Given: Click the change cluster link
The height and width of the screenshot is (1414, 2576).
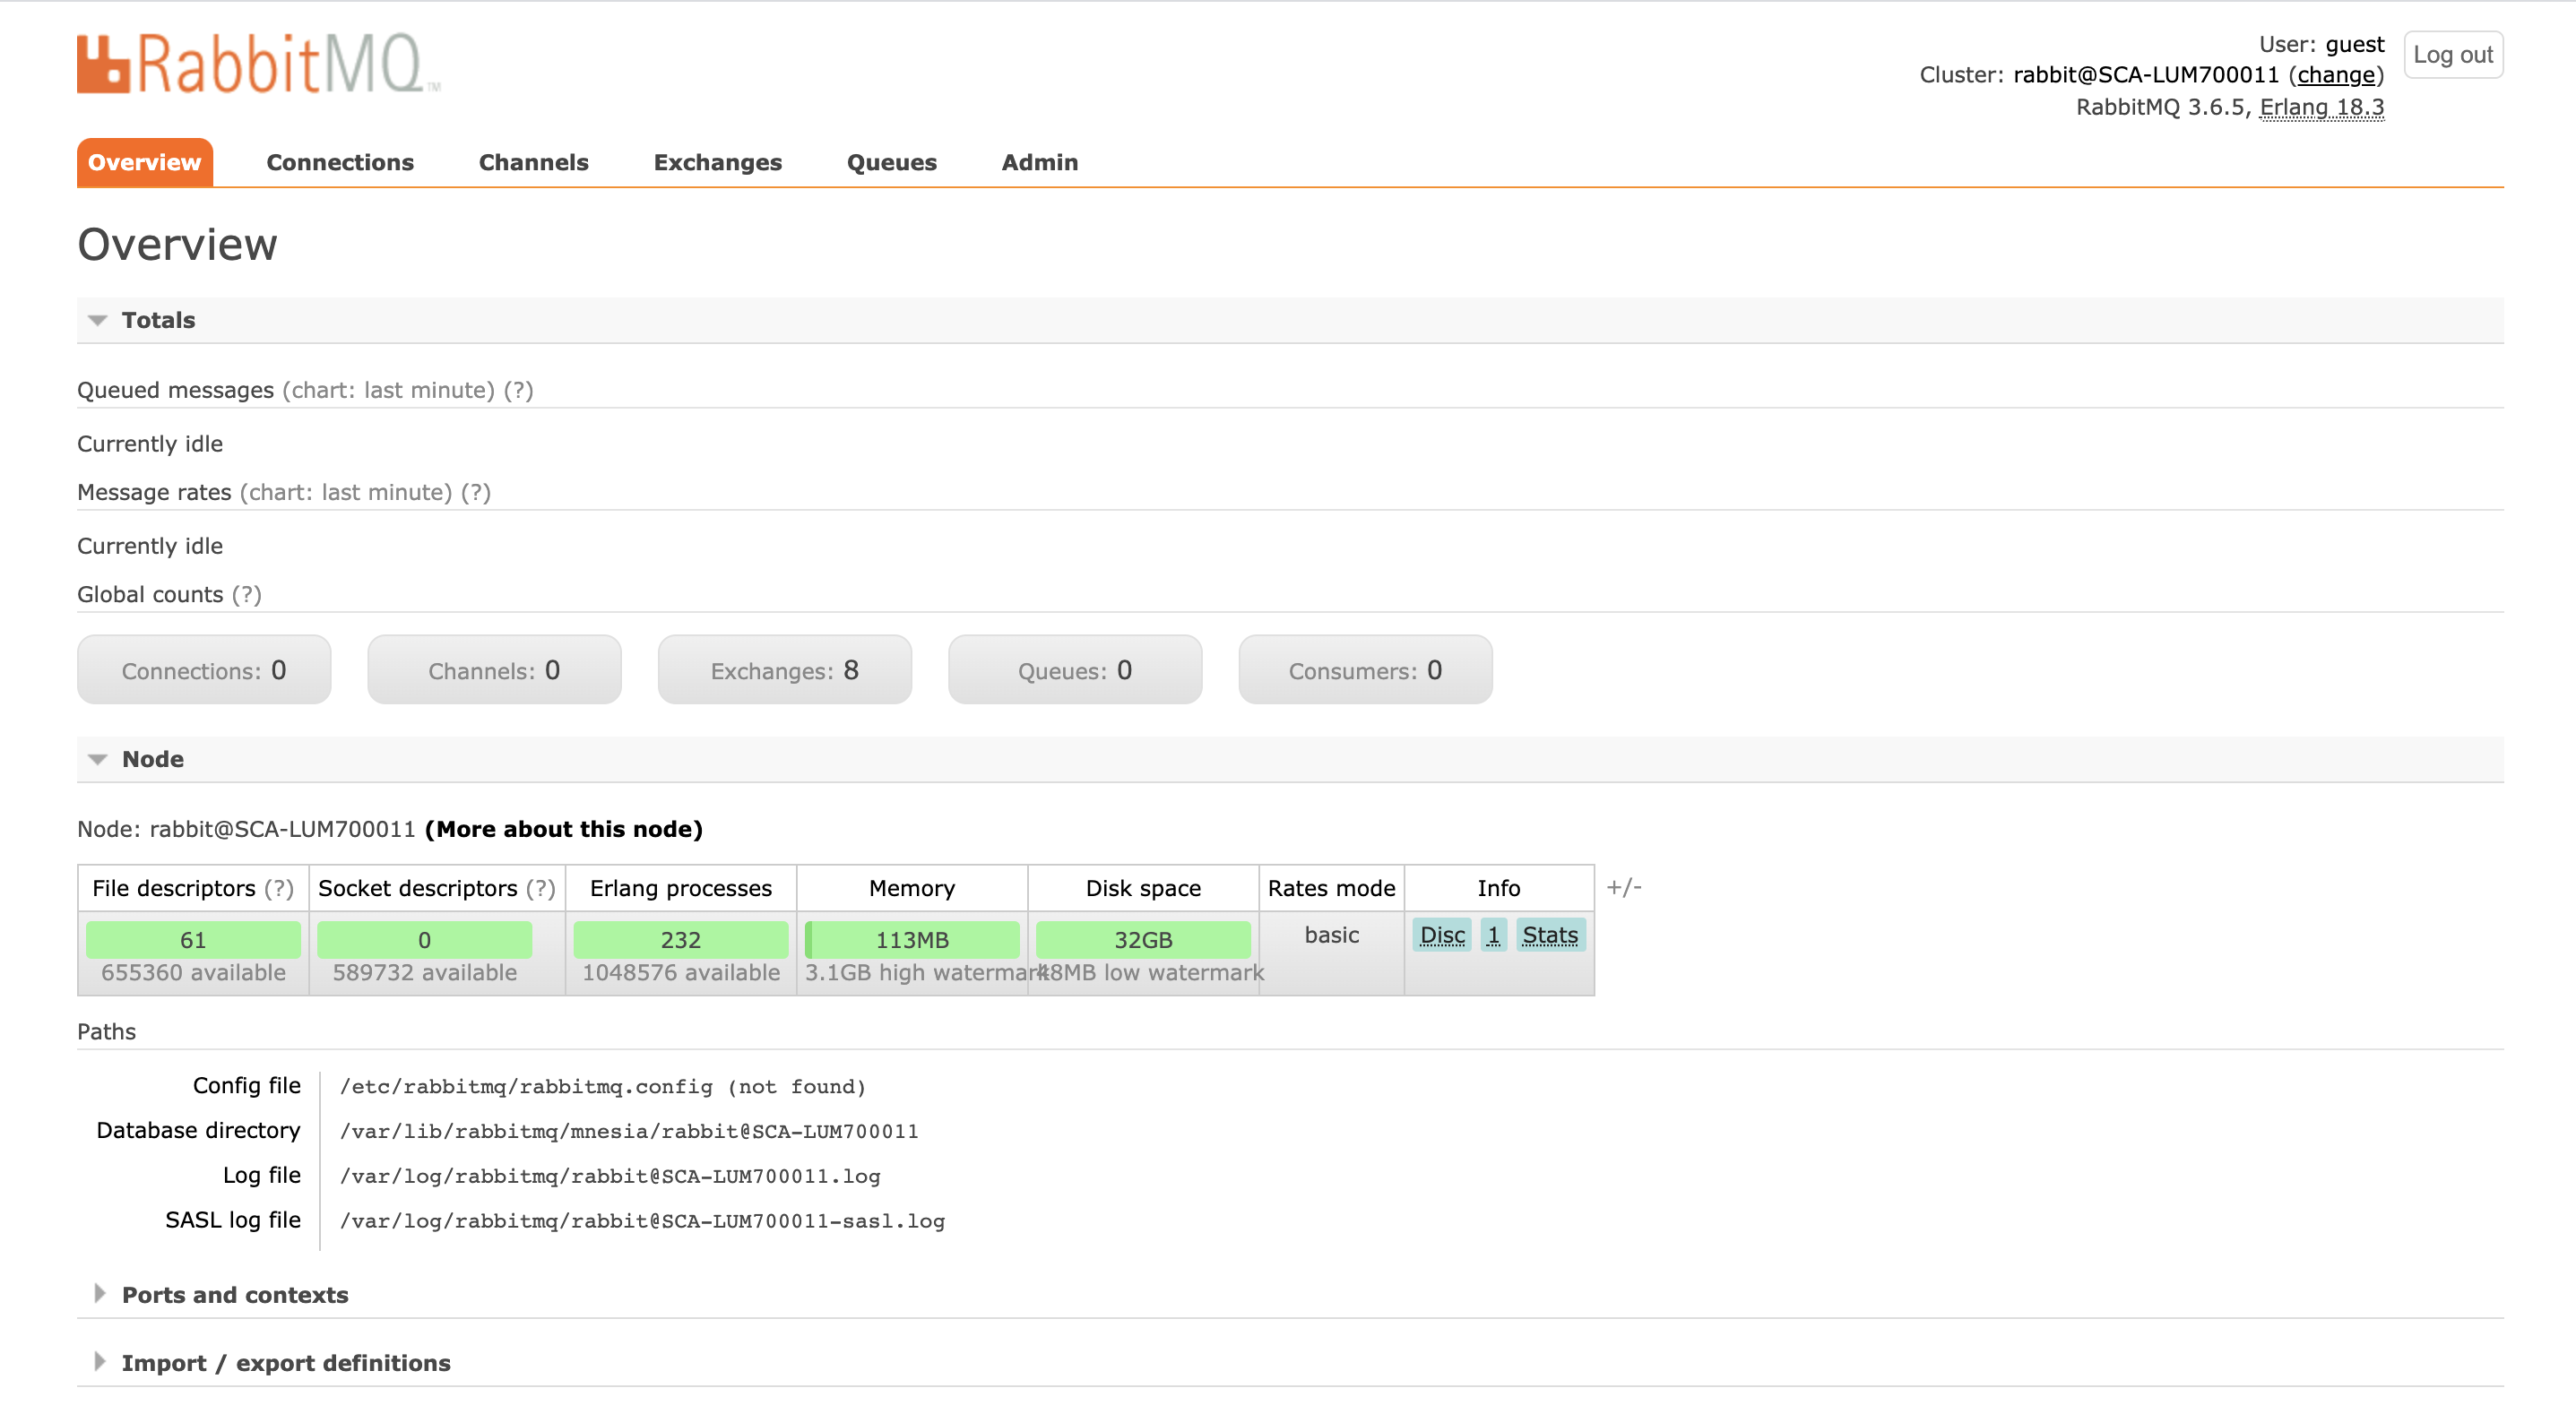Looking at the screenshot, I should 2335,75.
